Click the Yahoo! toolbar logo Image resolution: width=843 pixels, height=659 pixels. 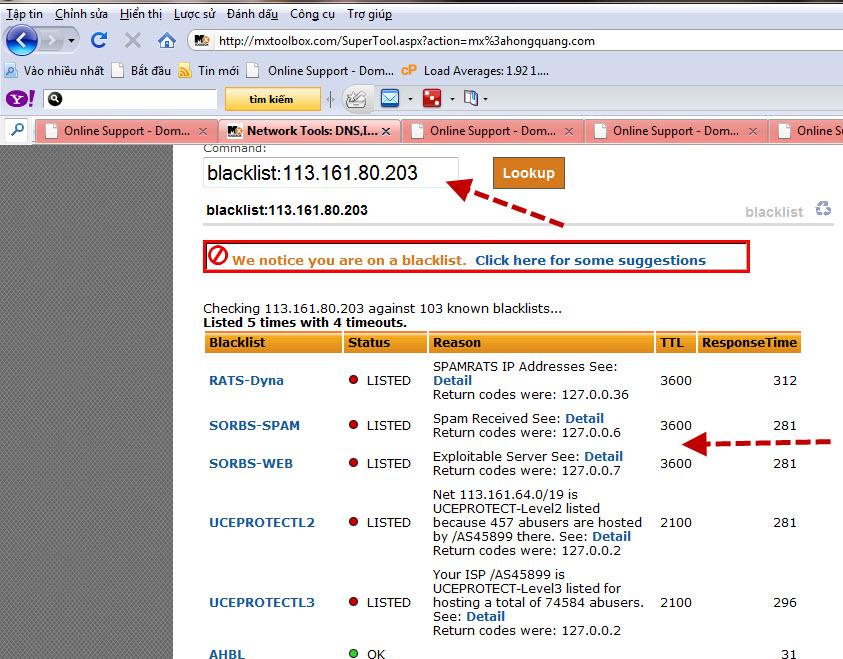tap(20, 99)
